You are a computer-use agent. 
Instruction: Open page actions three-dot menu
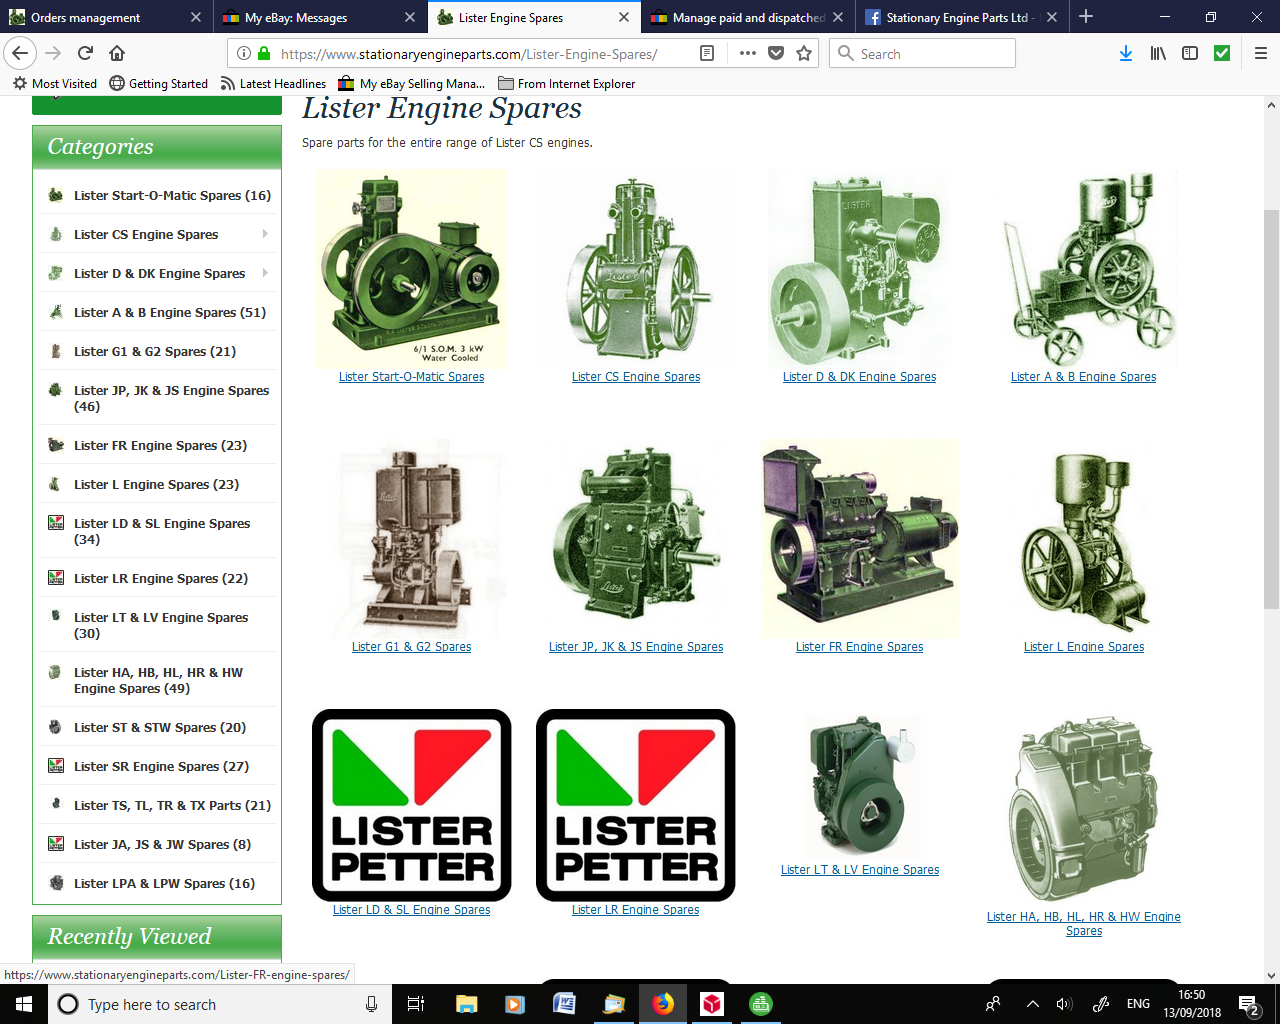(x=748, y=53)
